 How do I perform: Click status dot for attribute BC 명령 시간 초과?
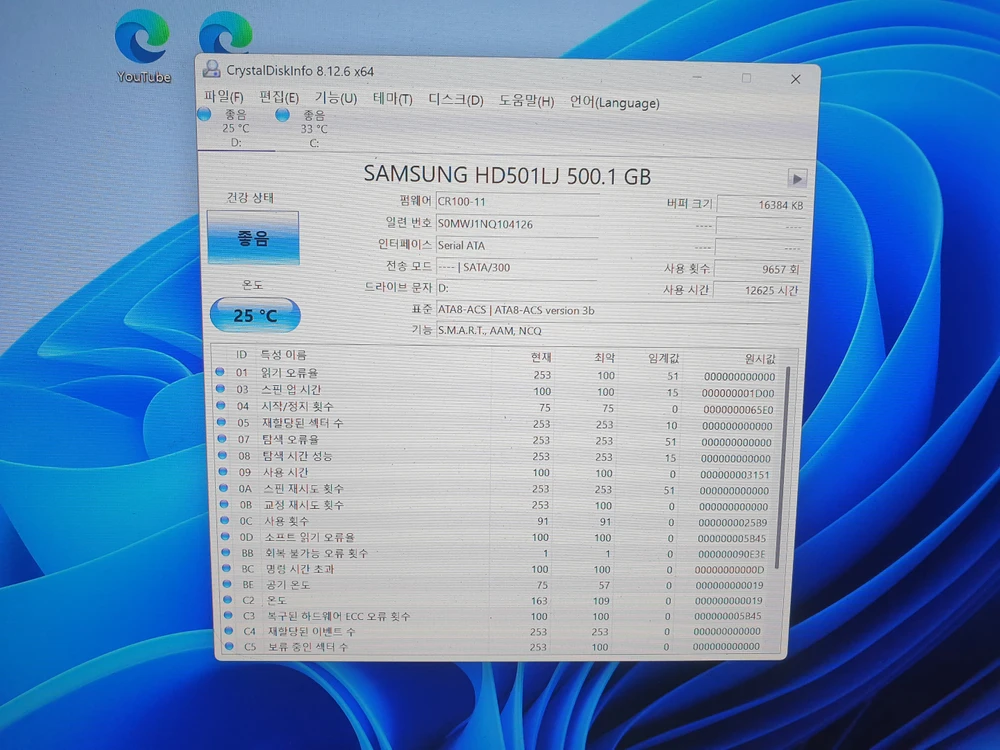pos(227,568)
